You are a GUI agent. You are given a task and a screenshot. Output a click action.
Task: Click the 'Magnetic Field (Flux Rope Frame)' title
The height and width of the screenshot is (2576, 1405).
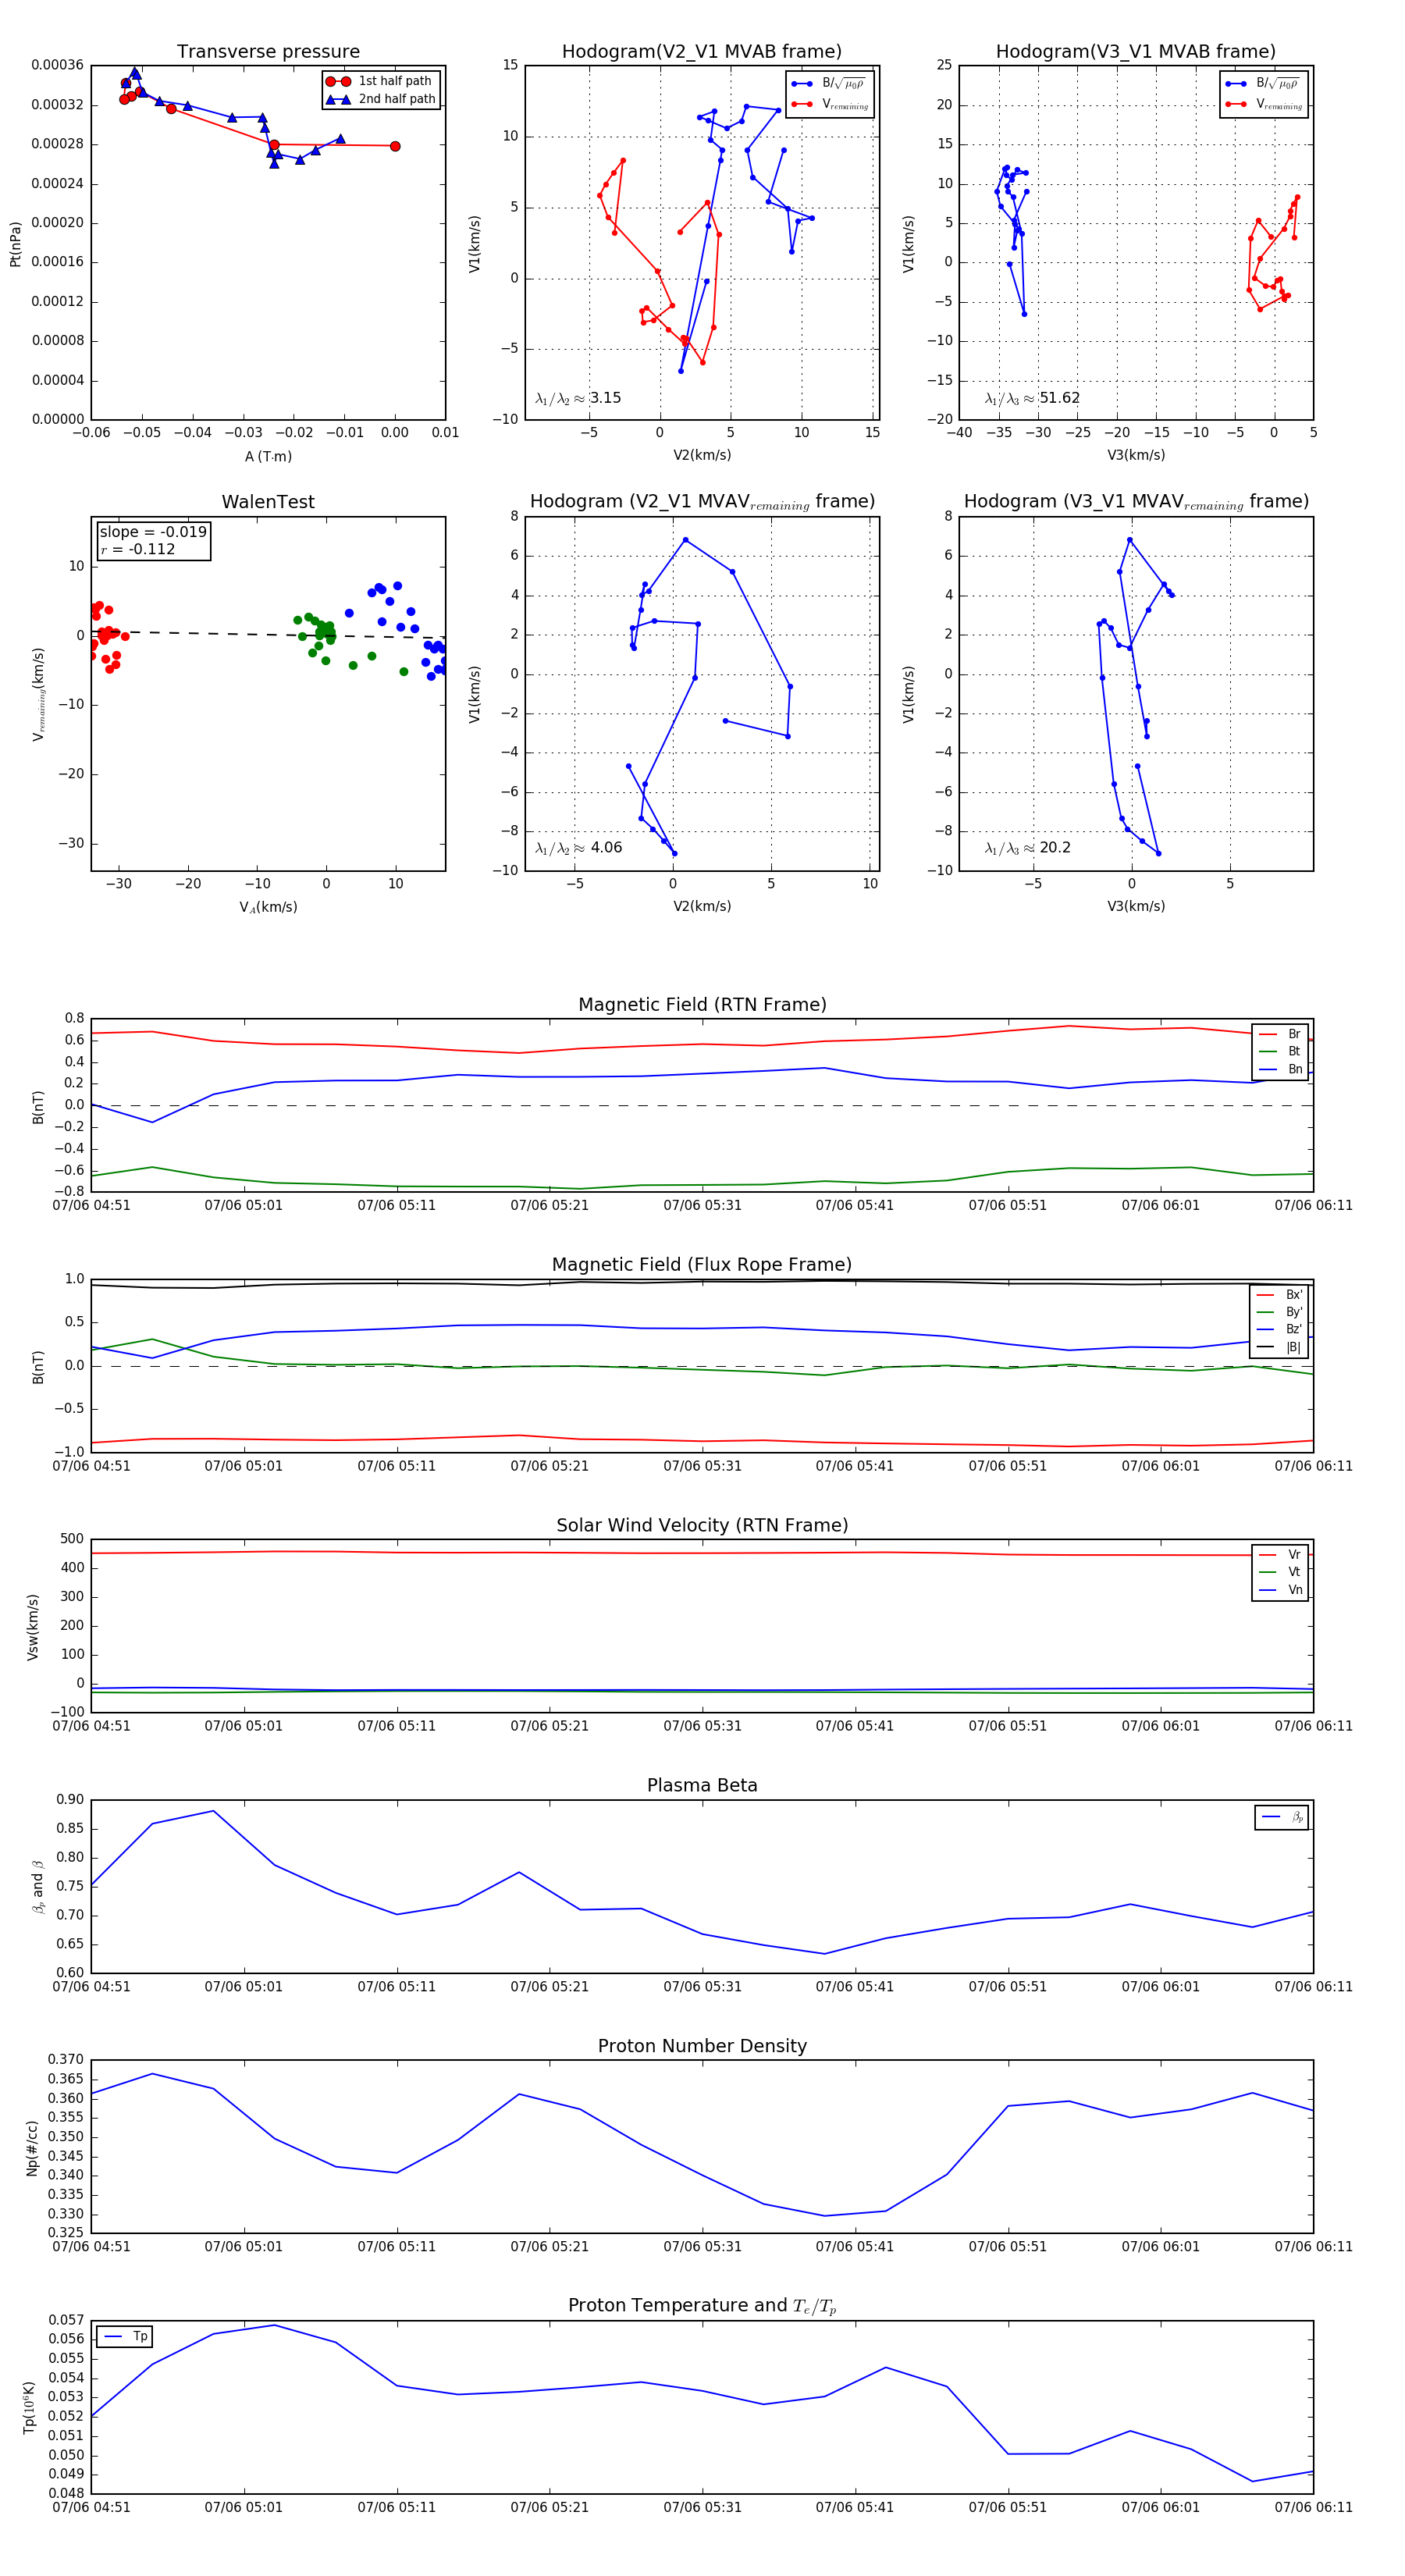tap(702, 1265)
